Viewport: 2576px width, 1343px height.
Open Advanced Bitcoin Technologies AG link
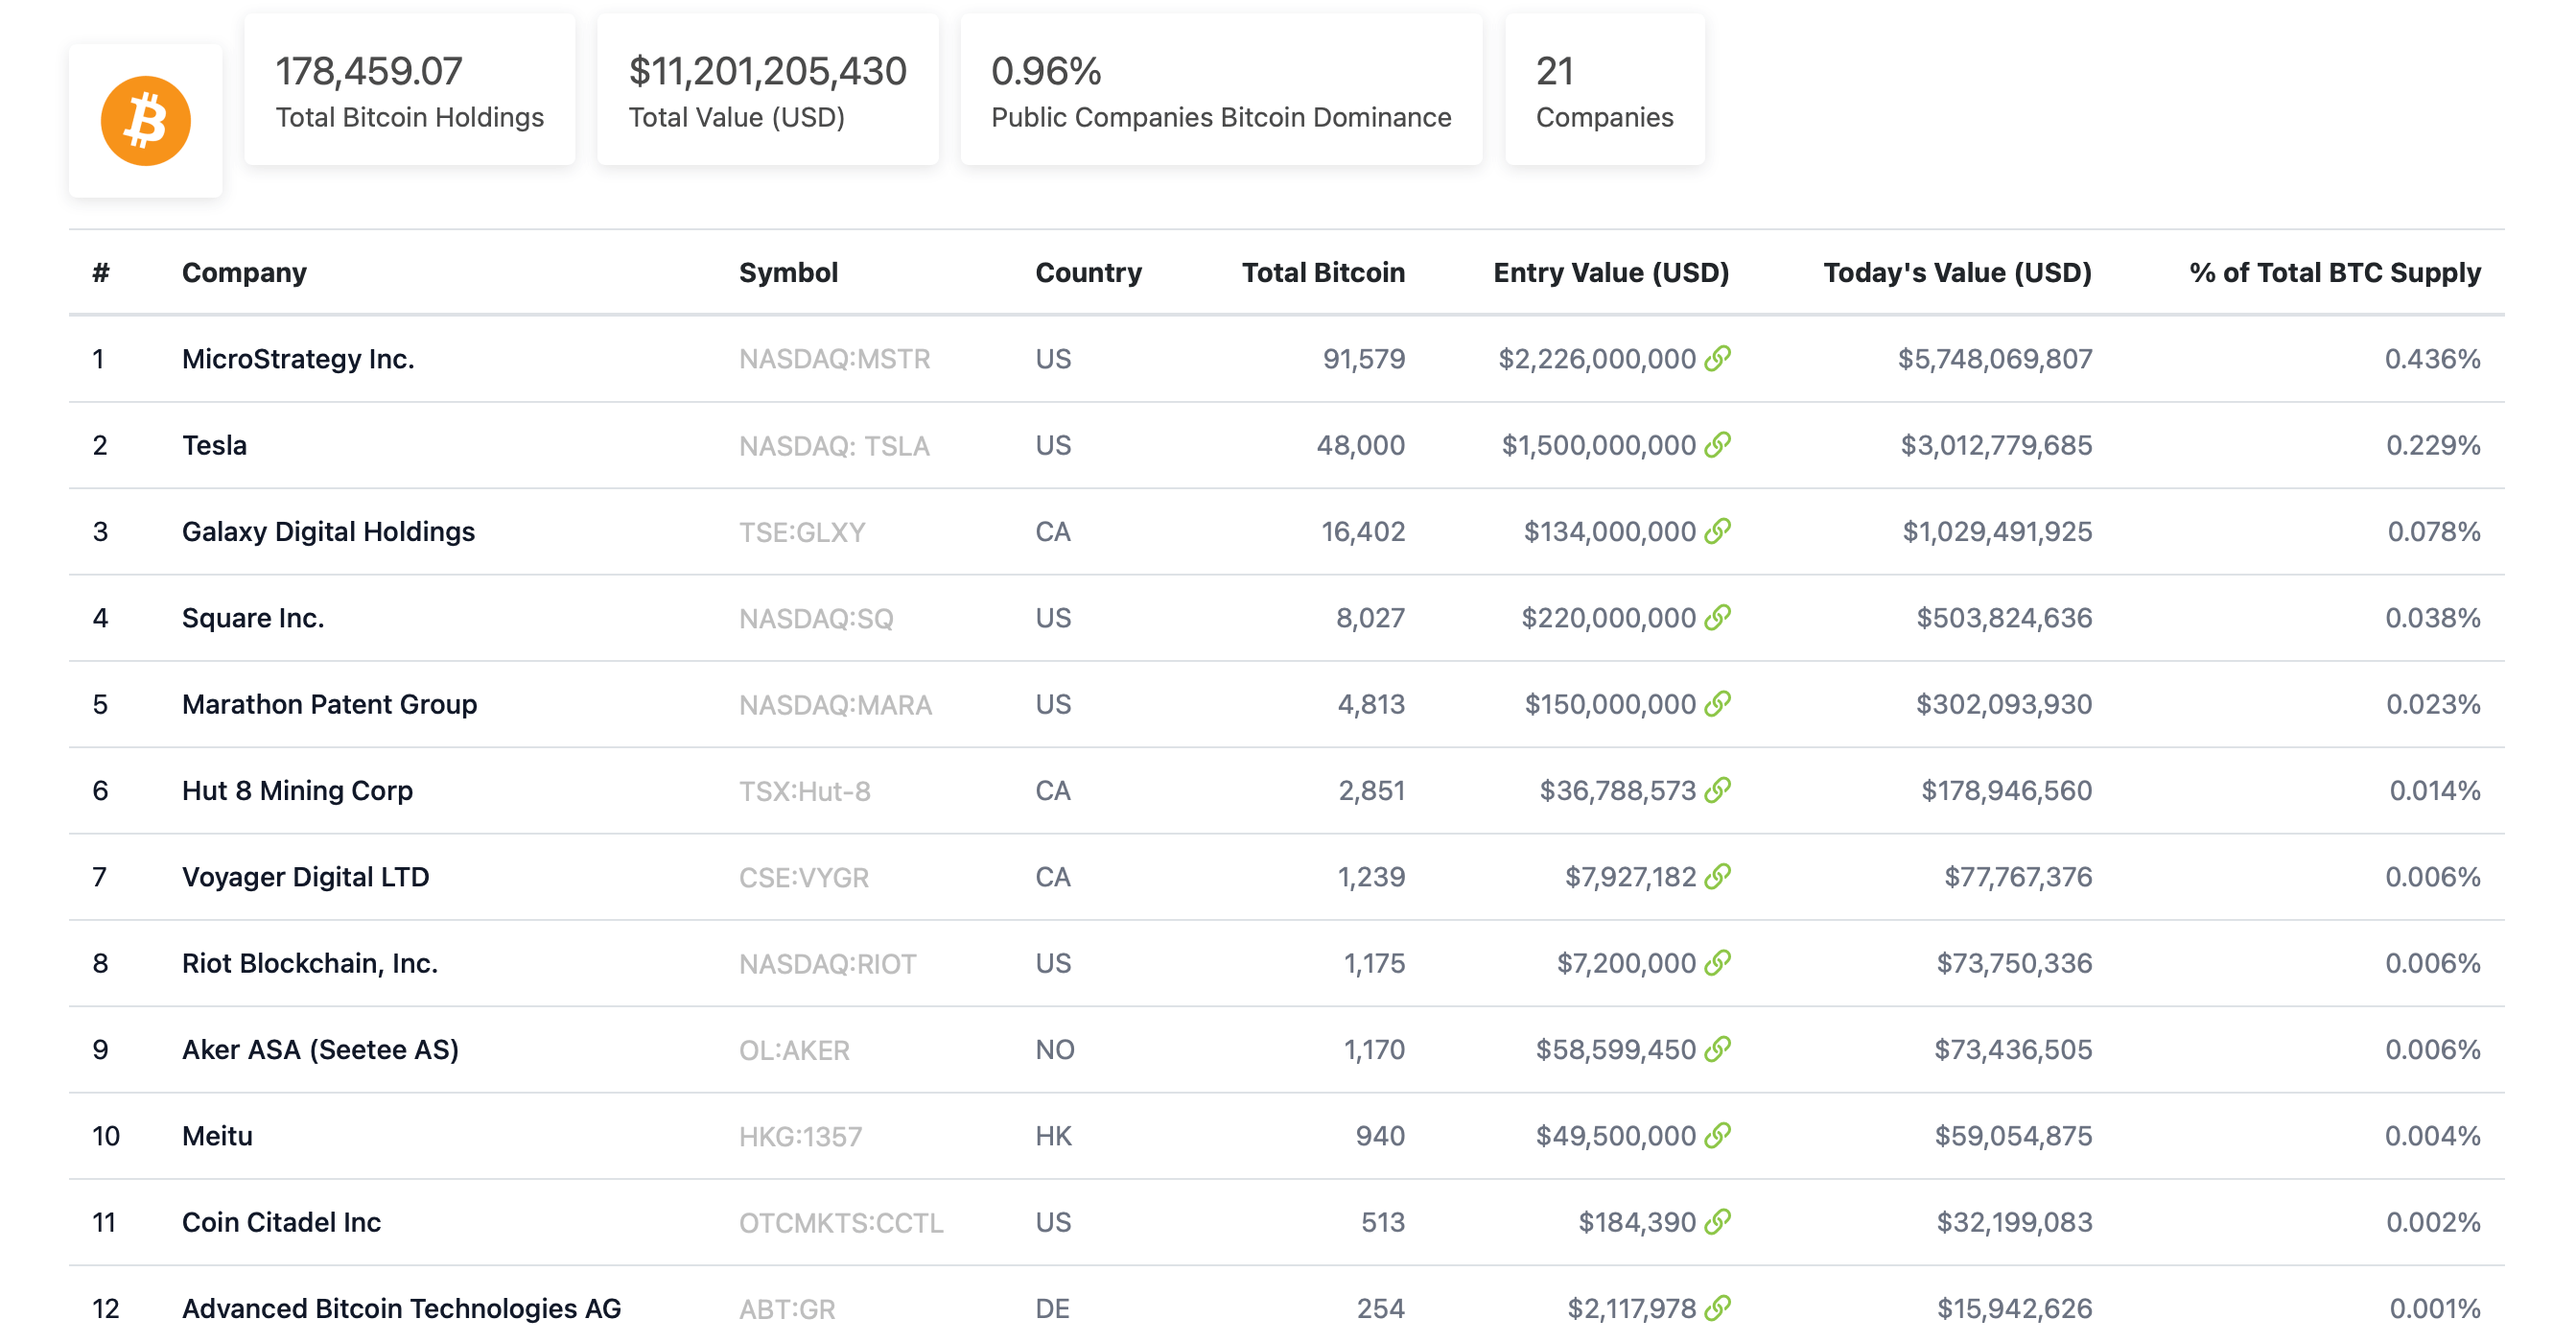pyautogui.click(x=401, y=1309)
